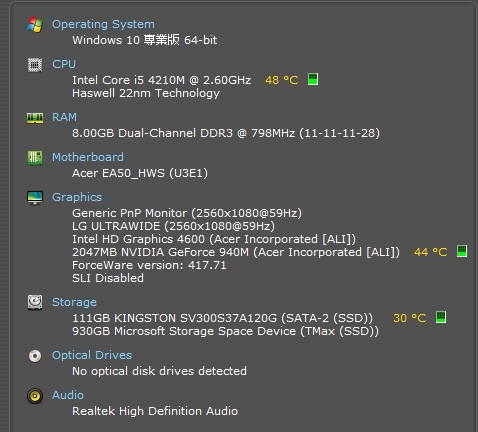The image size is (478, 432).
Task: Click the Windows flag Operating System icon
Action: tap(35, 25)
